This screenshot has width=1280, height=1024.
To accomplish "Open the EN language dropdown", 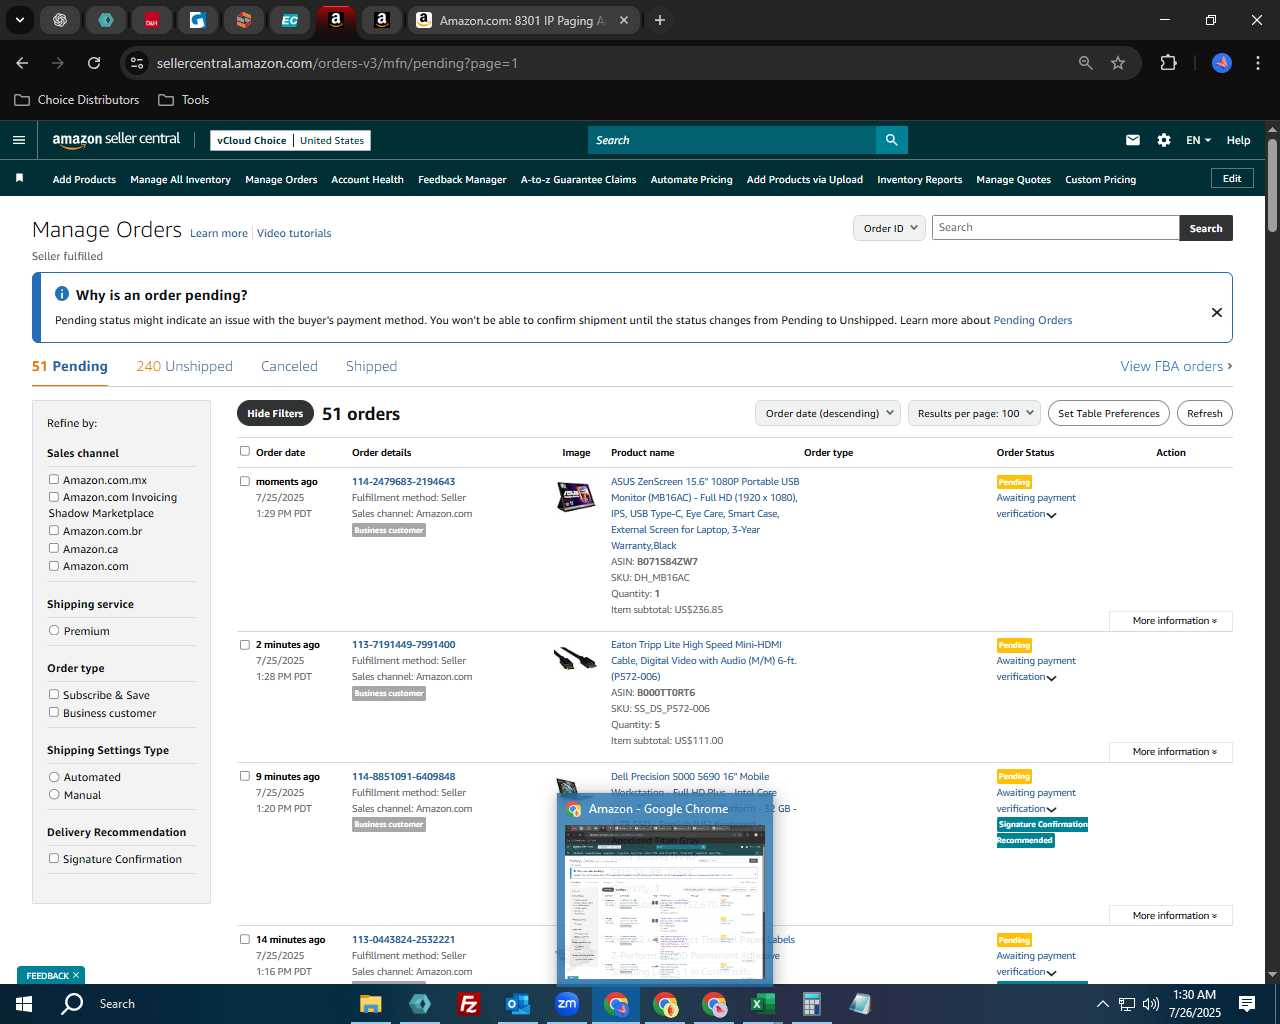I will tap(1198, 140).
